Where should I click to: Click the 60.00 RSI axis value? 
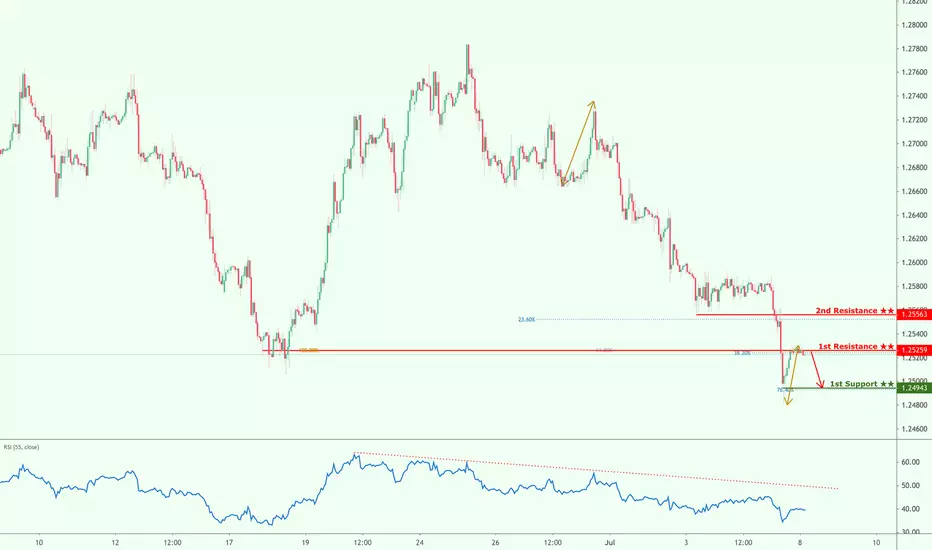pos(911,462)
